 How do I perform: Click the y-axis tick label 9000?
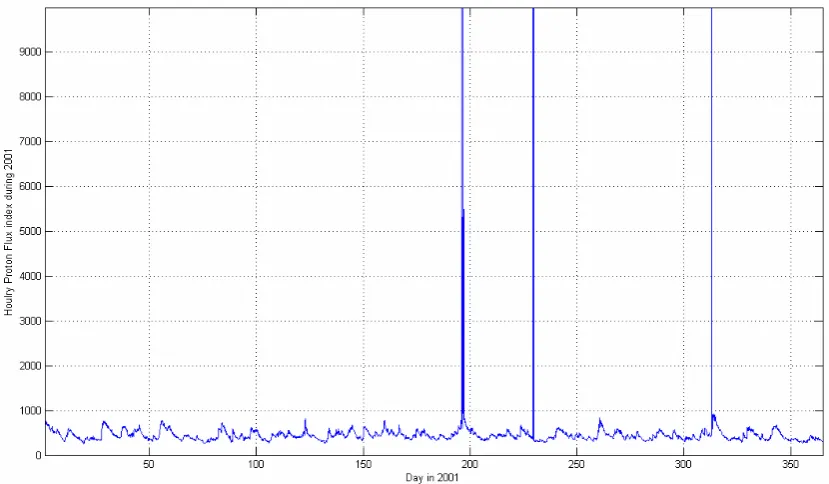click(31, 52)
